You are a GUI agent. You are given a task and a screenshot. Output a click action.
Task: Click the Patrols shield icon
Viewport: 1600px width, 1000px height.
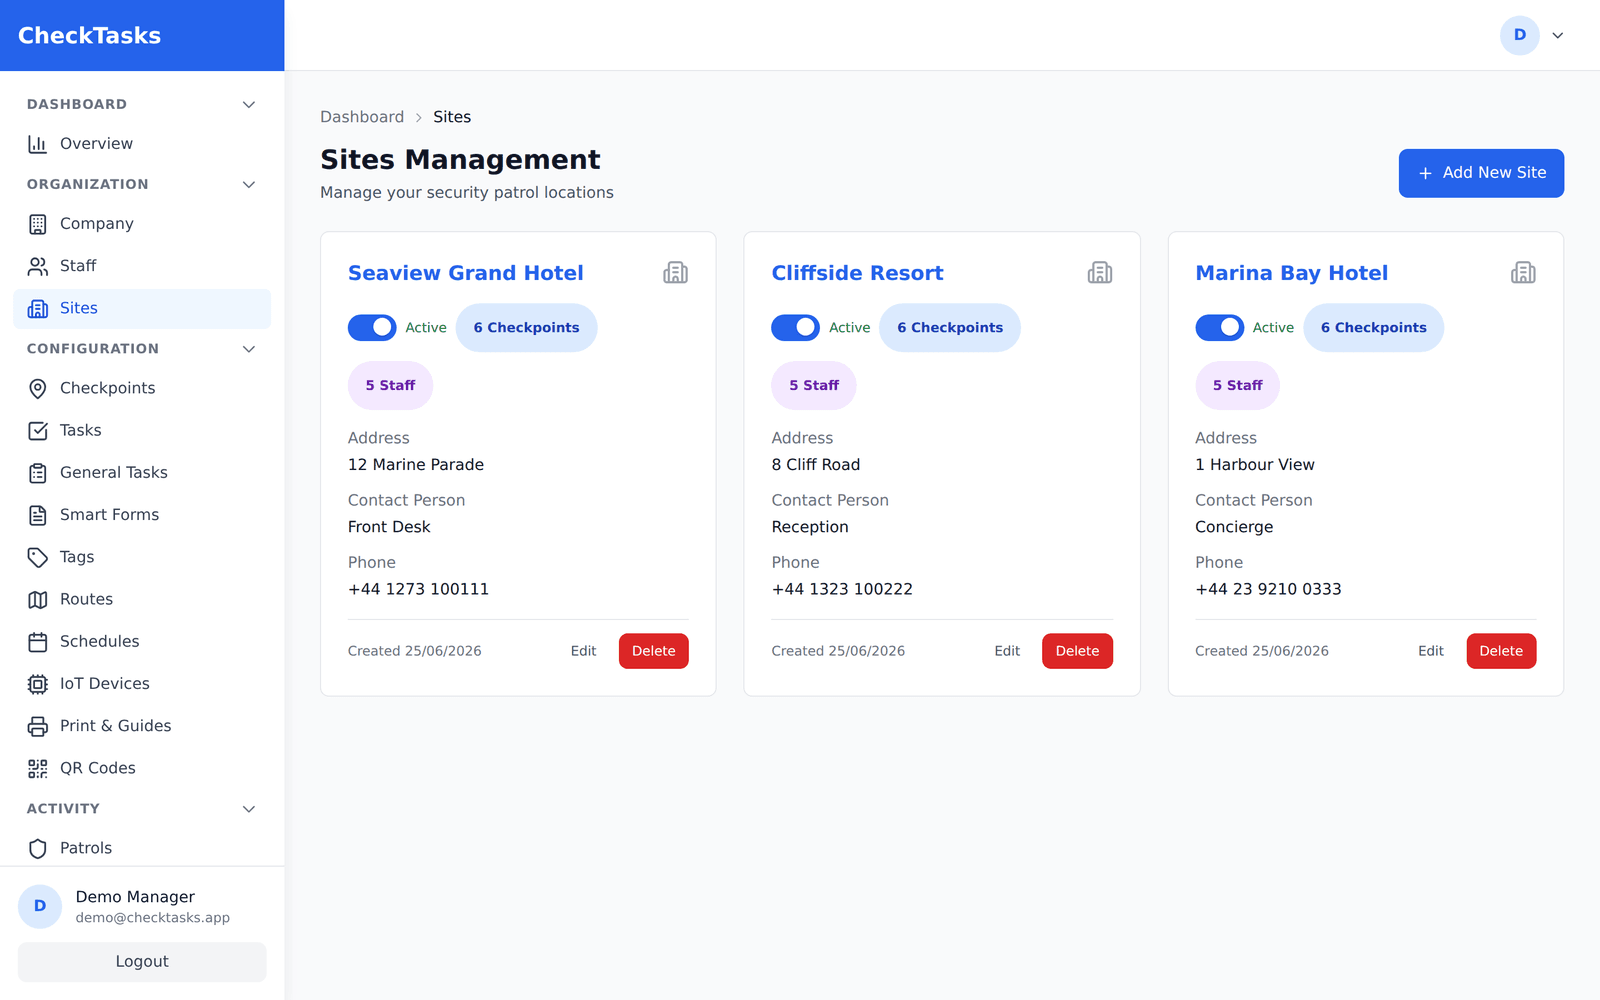click(x=38, y=848)
